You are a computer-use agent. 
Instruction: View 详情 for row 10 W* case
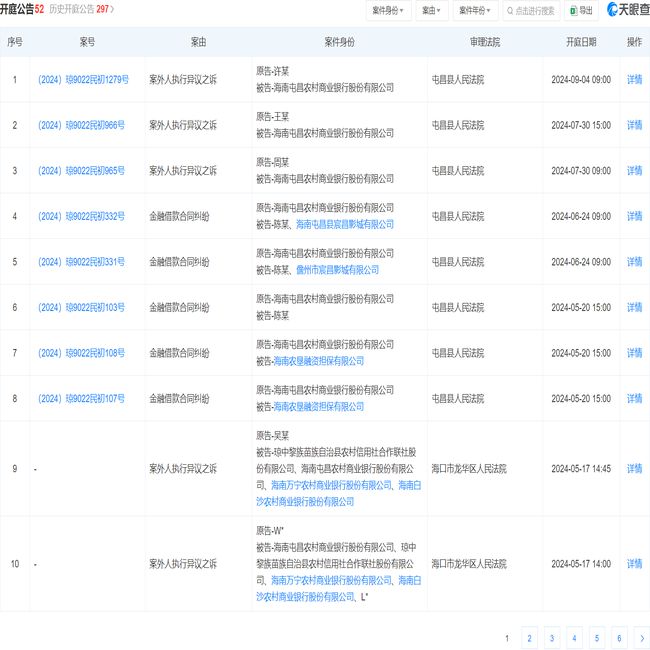634,564
